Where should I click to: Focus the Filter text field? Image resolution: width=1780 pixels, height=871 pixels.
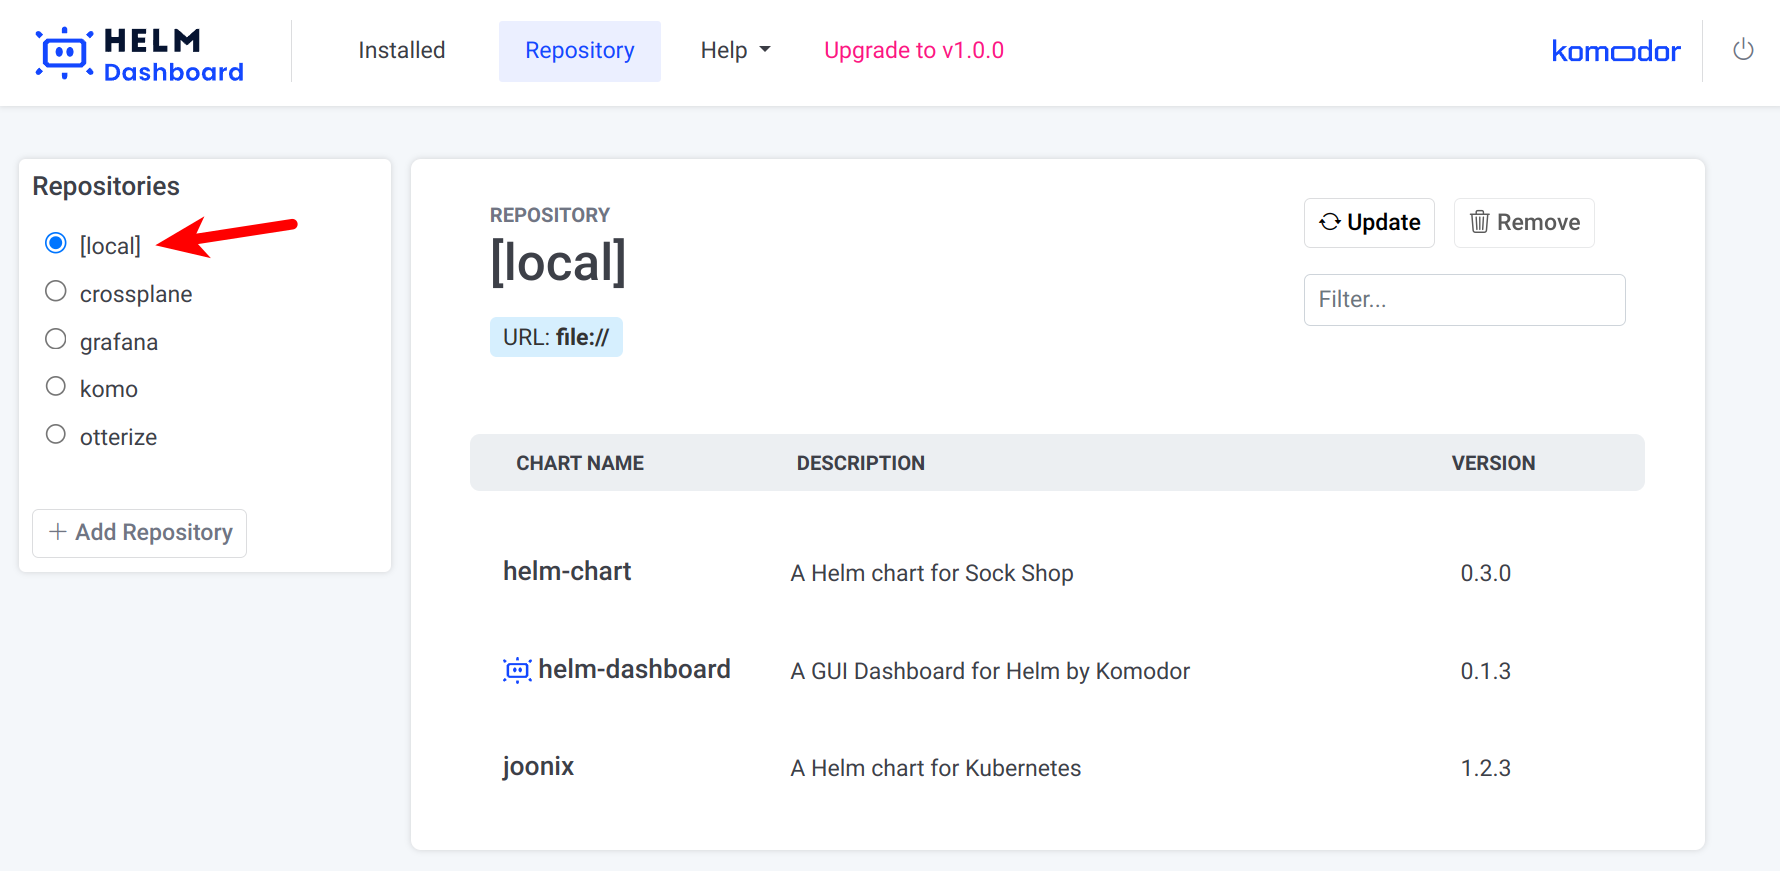(x=1464, y=300)
